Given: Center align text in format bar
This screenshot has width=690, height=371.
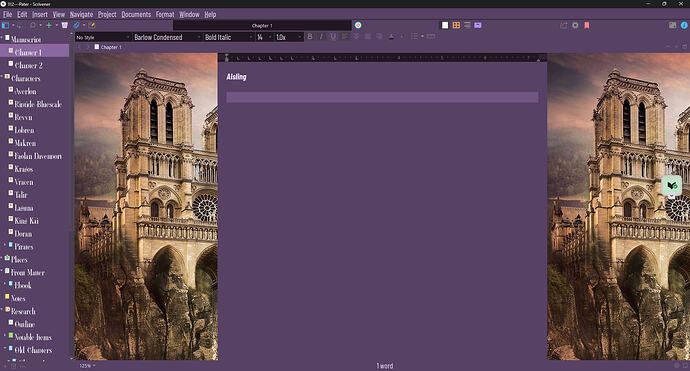Looking at the screenshot, I should click(x=356, y=37).
